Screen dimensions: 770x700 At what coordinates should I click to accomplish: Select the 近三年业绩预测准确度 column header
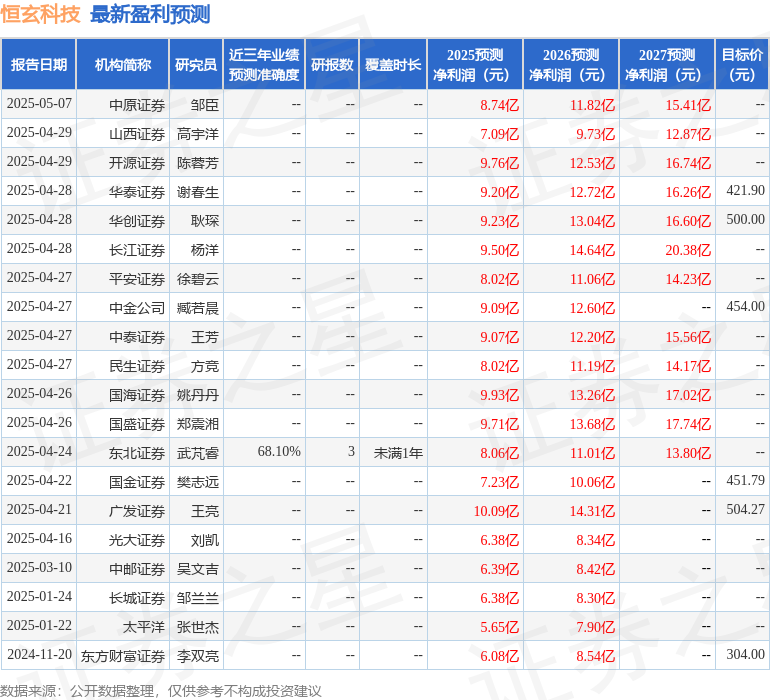coord(264,64)
